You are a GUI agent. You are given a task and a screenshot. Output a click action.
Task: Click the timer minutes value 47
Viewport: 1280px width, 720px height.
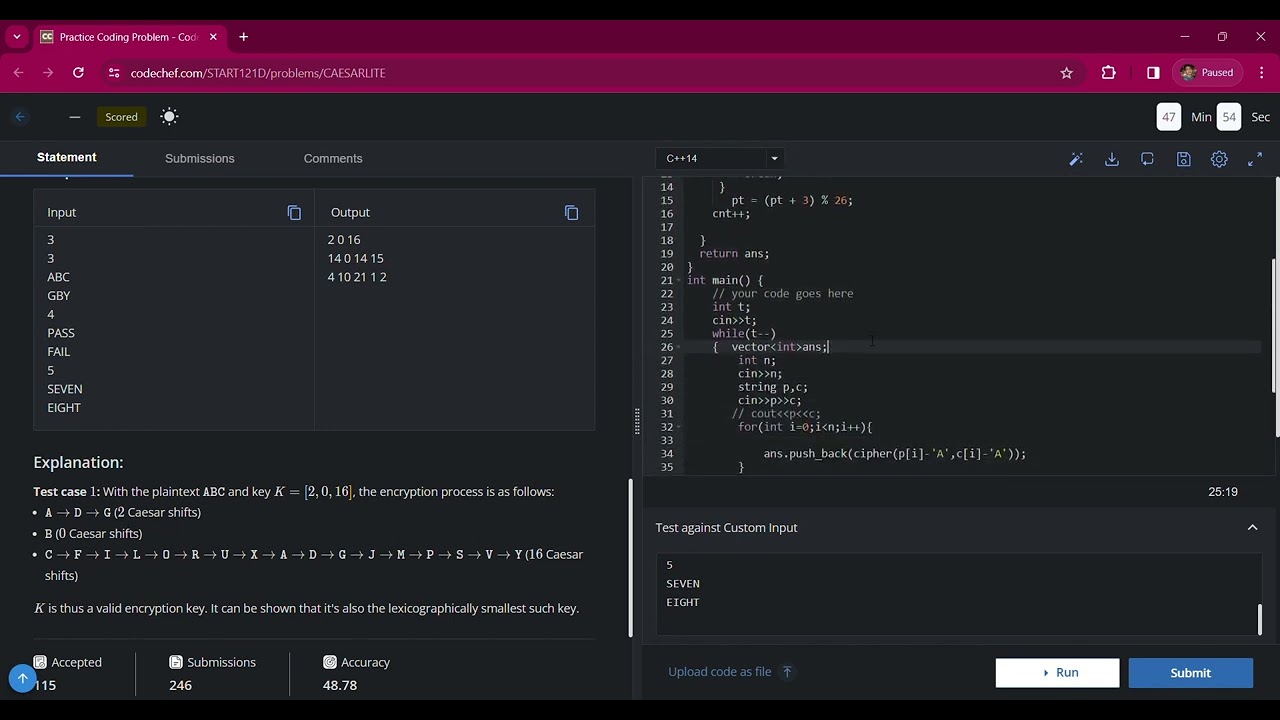point(1168,117)
